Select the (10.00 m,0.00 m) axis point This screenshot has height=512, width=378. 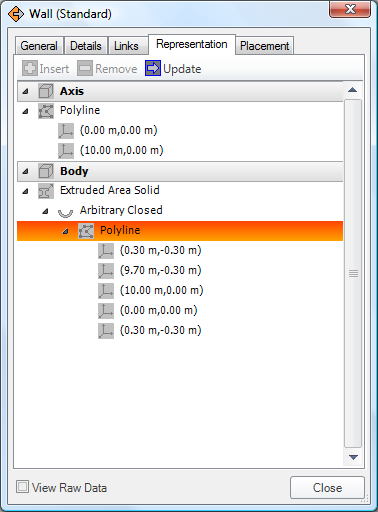pyautogui.click(x=121, y=150)
